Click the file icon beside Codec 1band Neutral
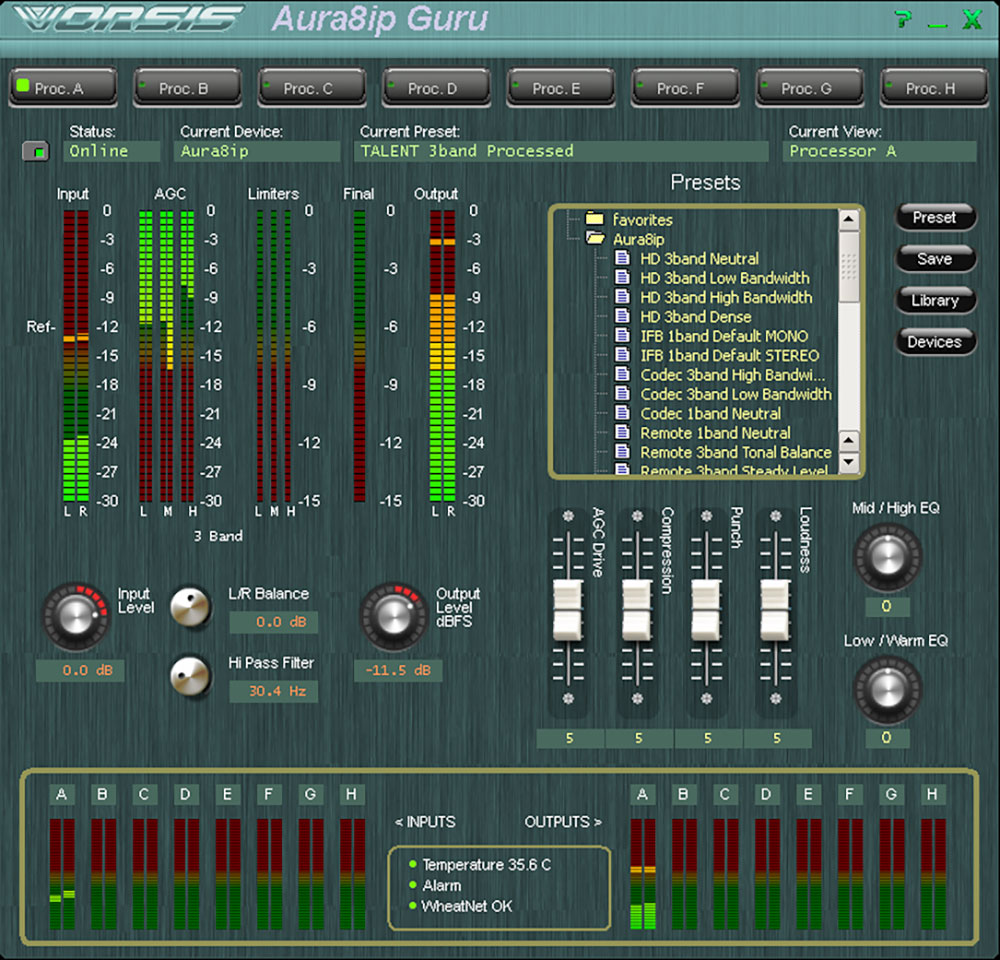The image size is (1000, 960). point(622,413)
